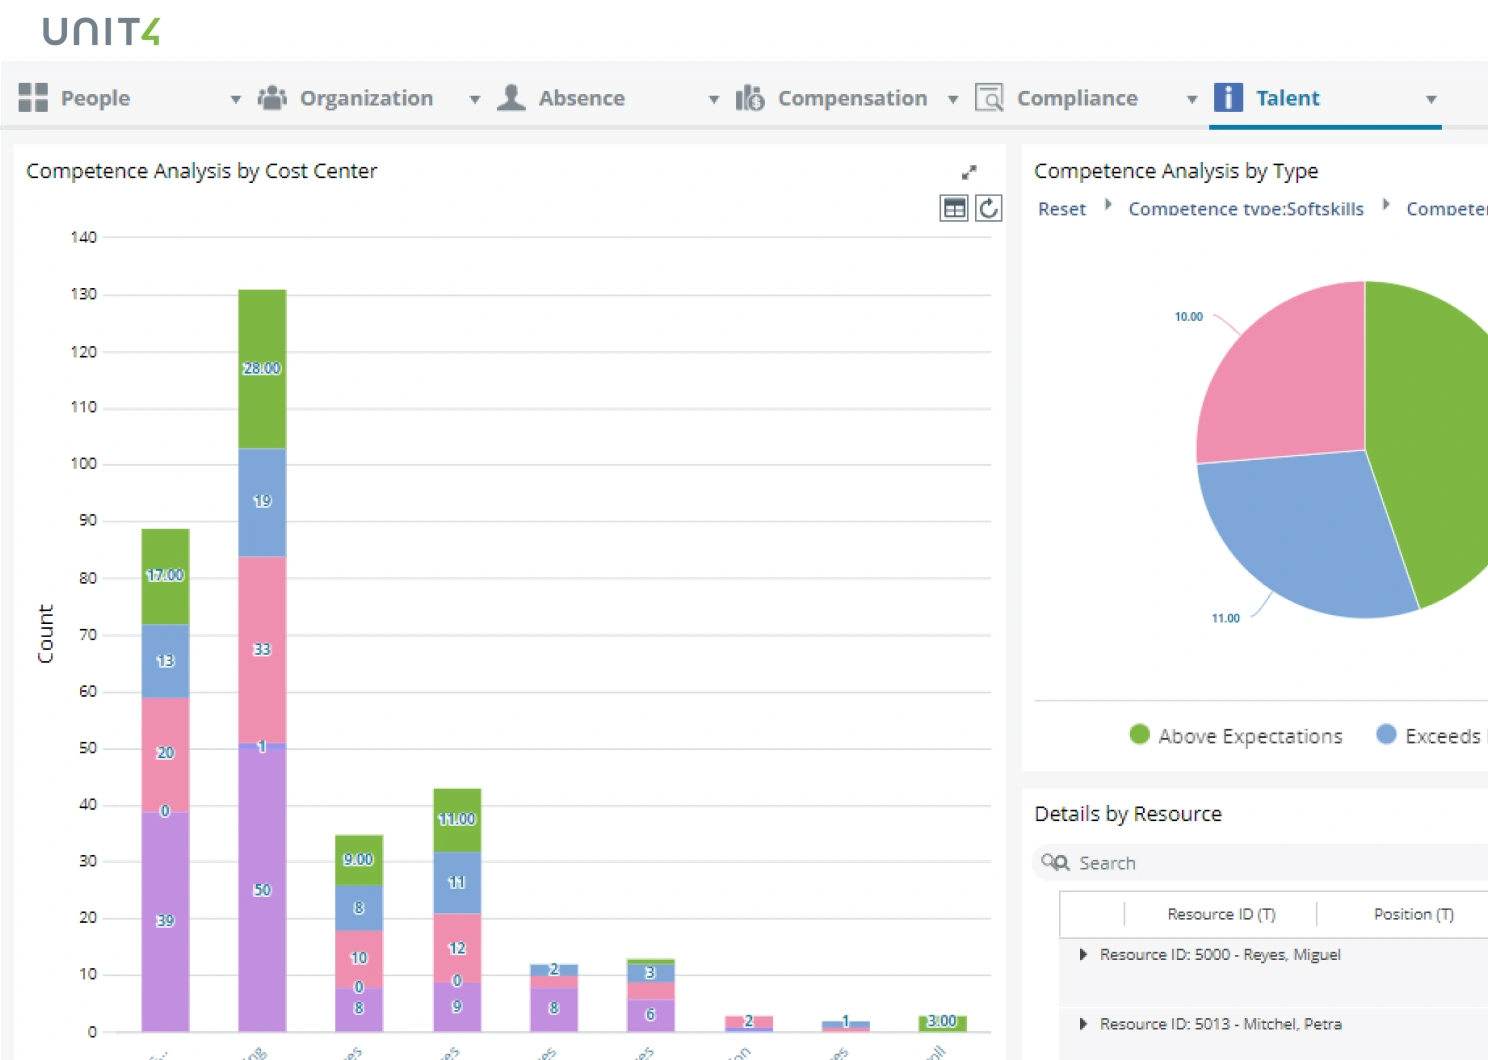Toggle Above Expectations legend item
Screen dimensions: 1488x1060
1236,736
